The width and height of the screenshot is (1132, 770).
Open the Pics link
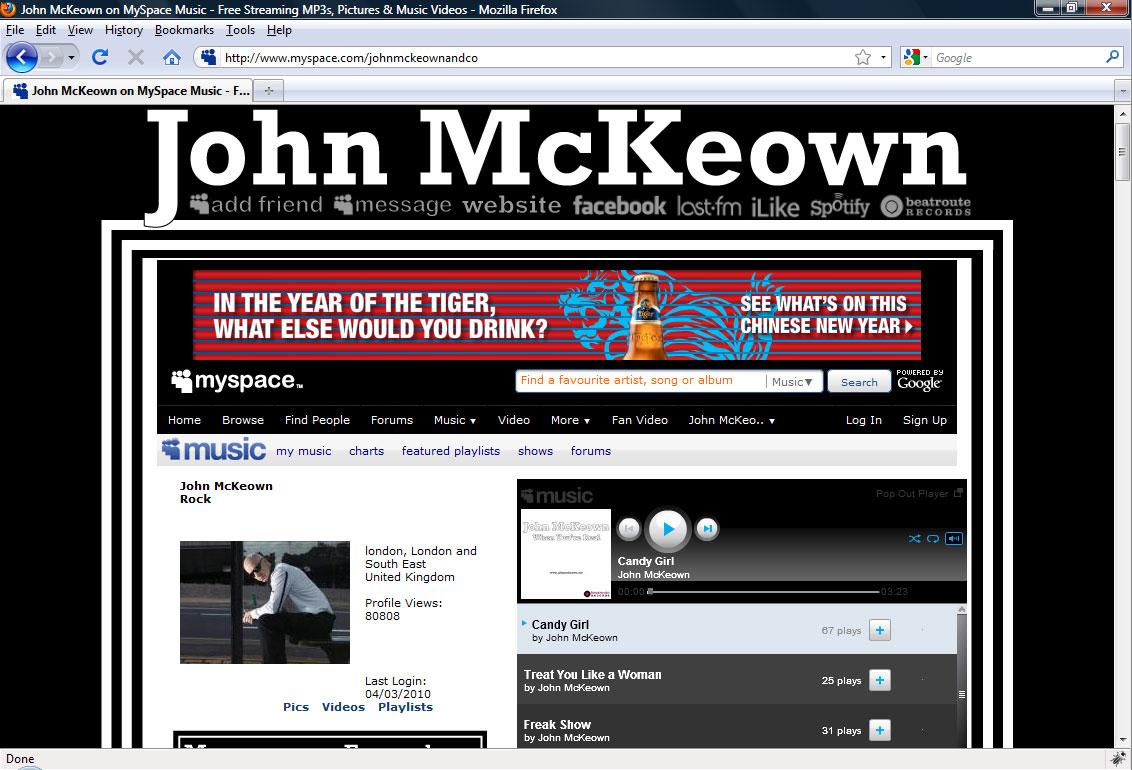tap(296, 706)
